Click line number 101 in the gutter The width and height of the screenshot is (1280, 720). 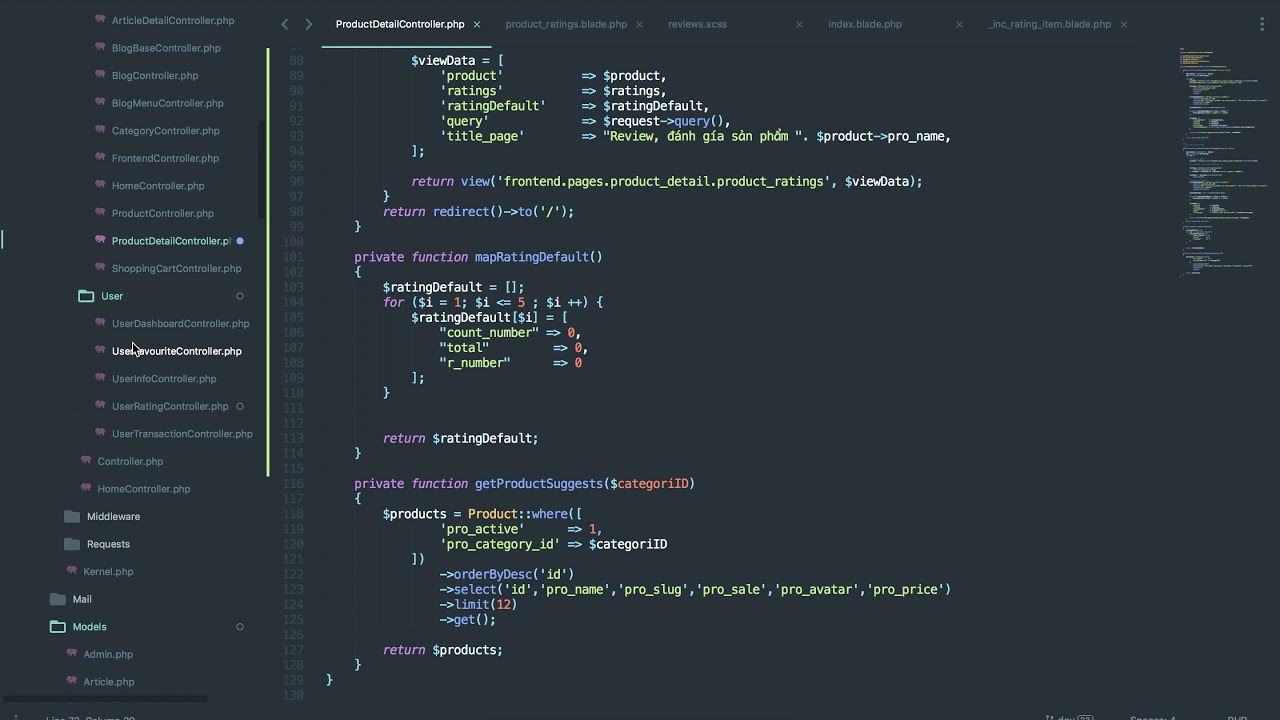pyautogui.click(x=293, y=257)
